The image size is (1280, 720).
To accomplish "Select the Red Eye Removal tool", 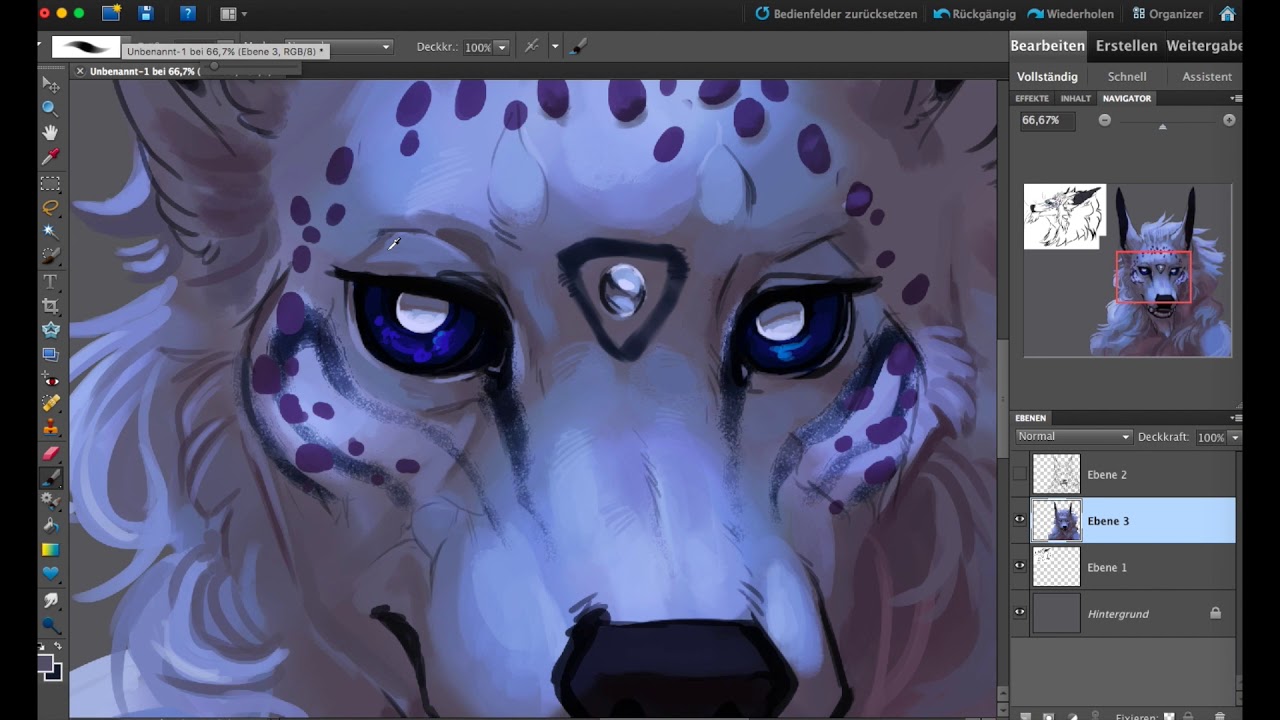I will (x=50, y=380).
